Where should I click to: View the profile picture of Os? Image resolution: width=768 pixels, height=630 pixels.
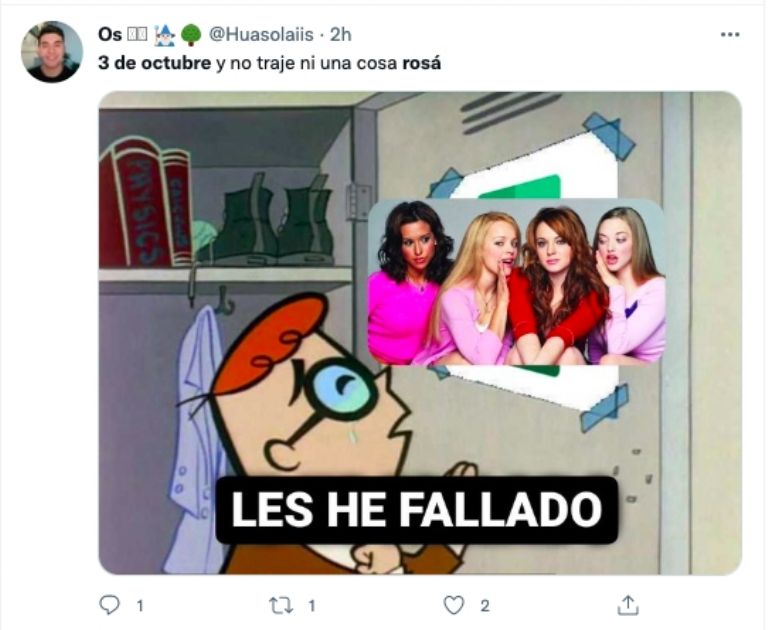click(x=52, y=52)
